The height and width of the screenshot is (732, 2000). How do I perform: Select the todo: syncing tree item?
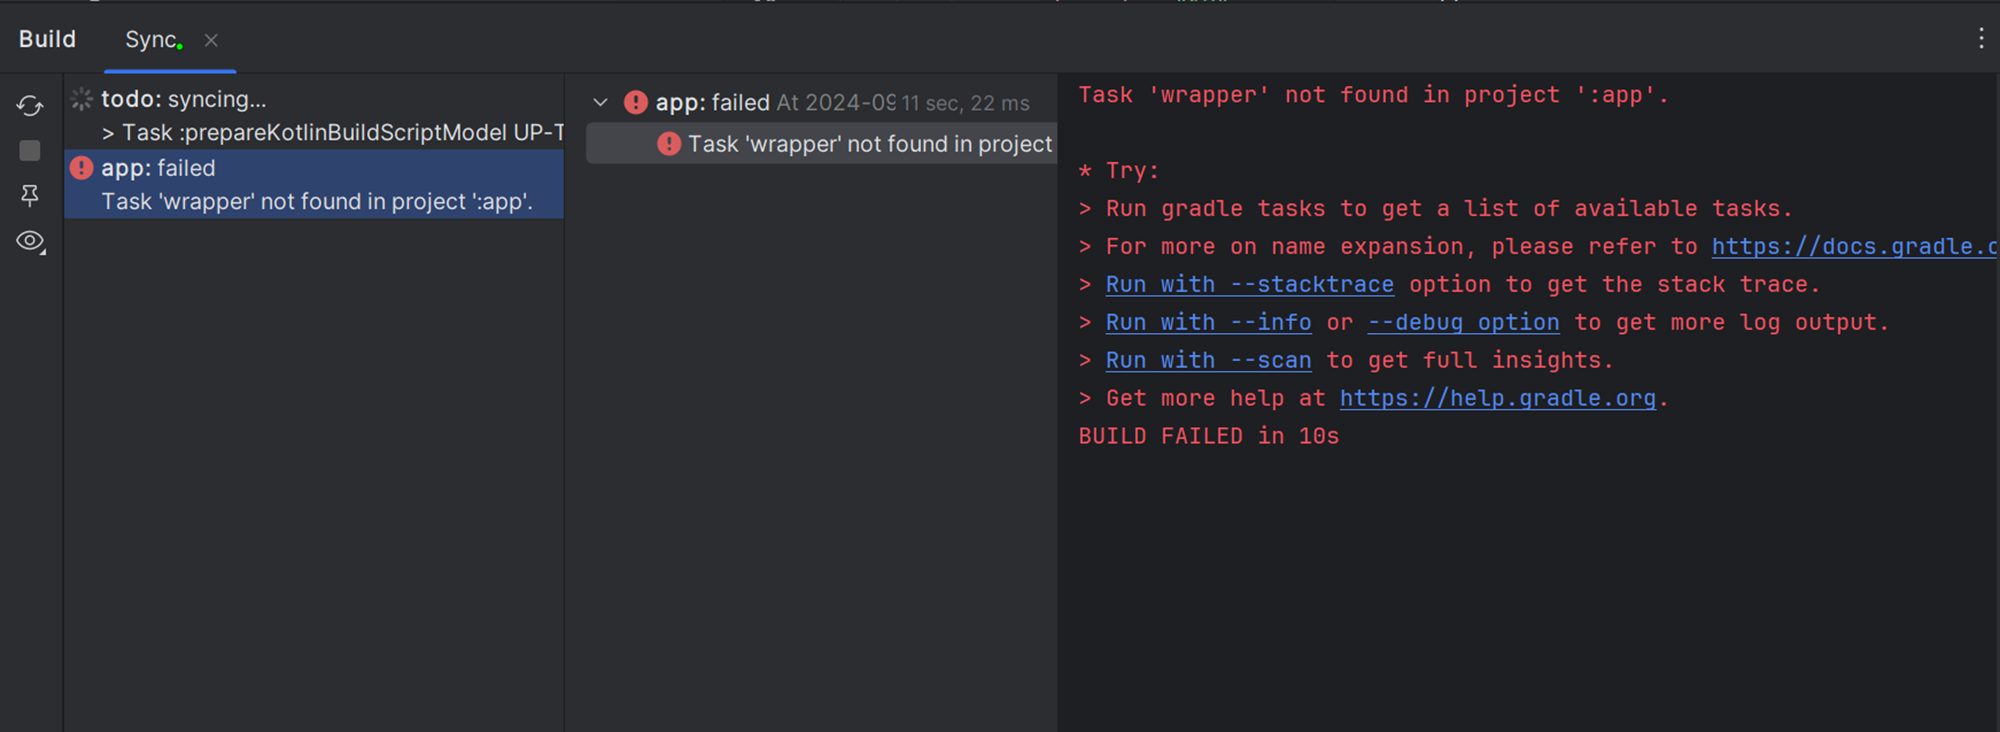coord(183,99)
